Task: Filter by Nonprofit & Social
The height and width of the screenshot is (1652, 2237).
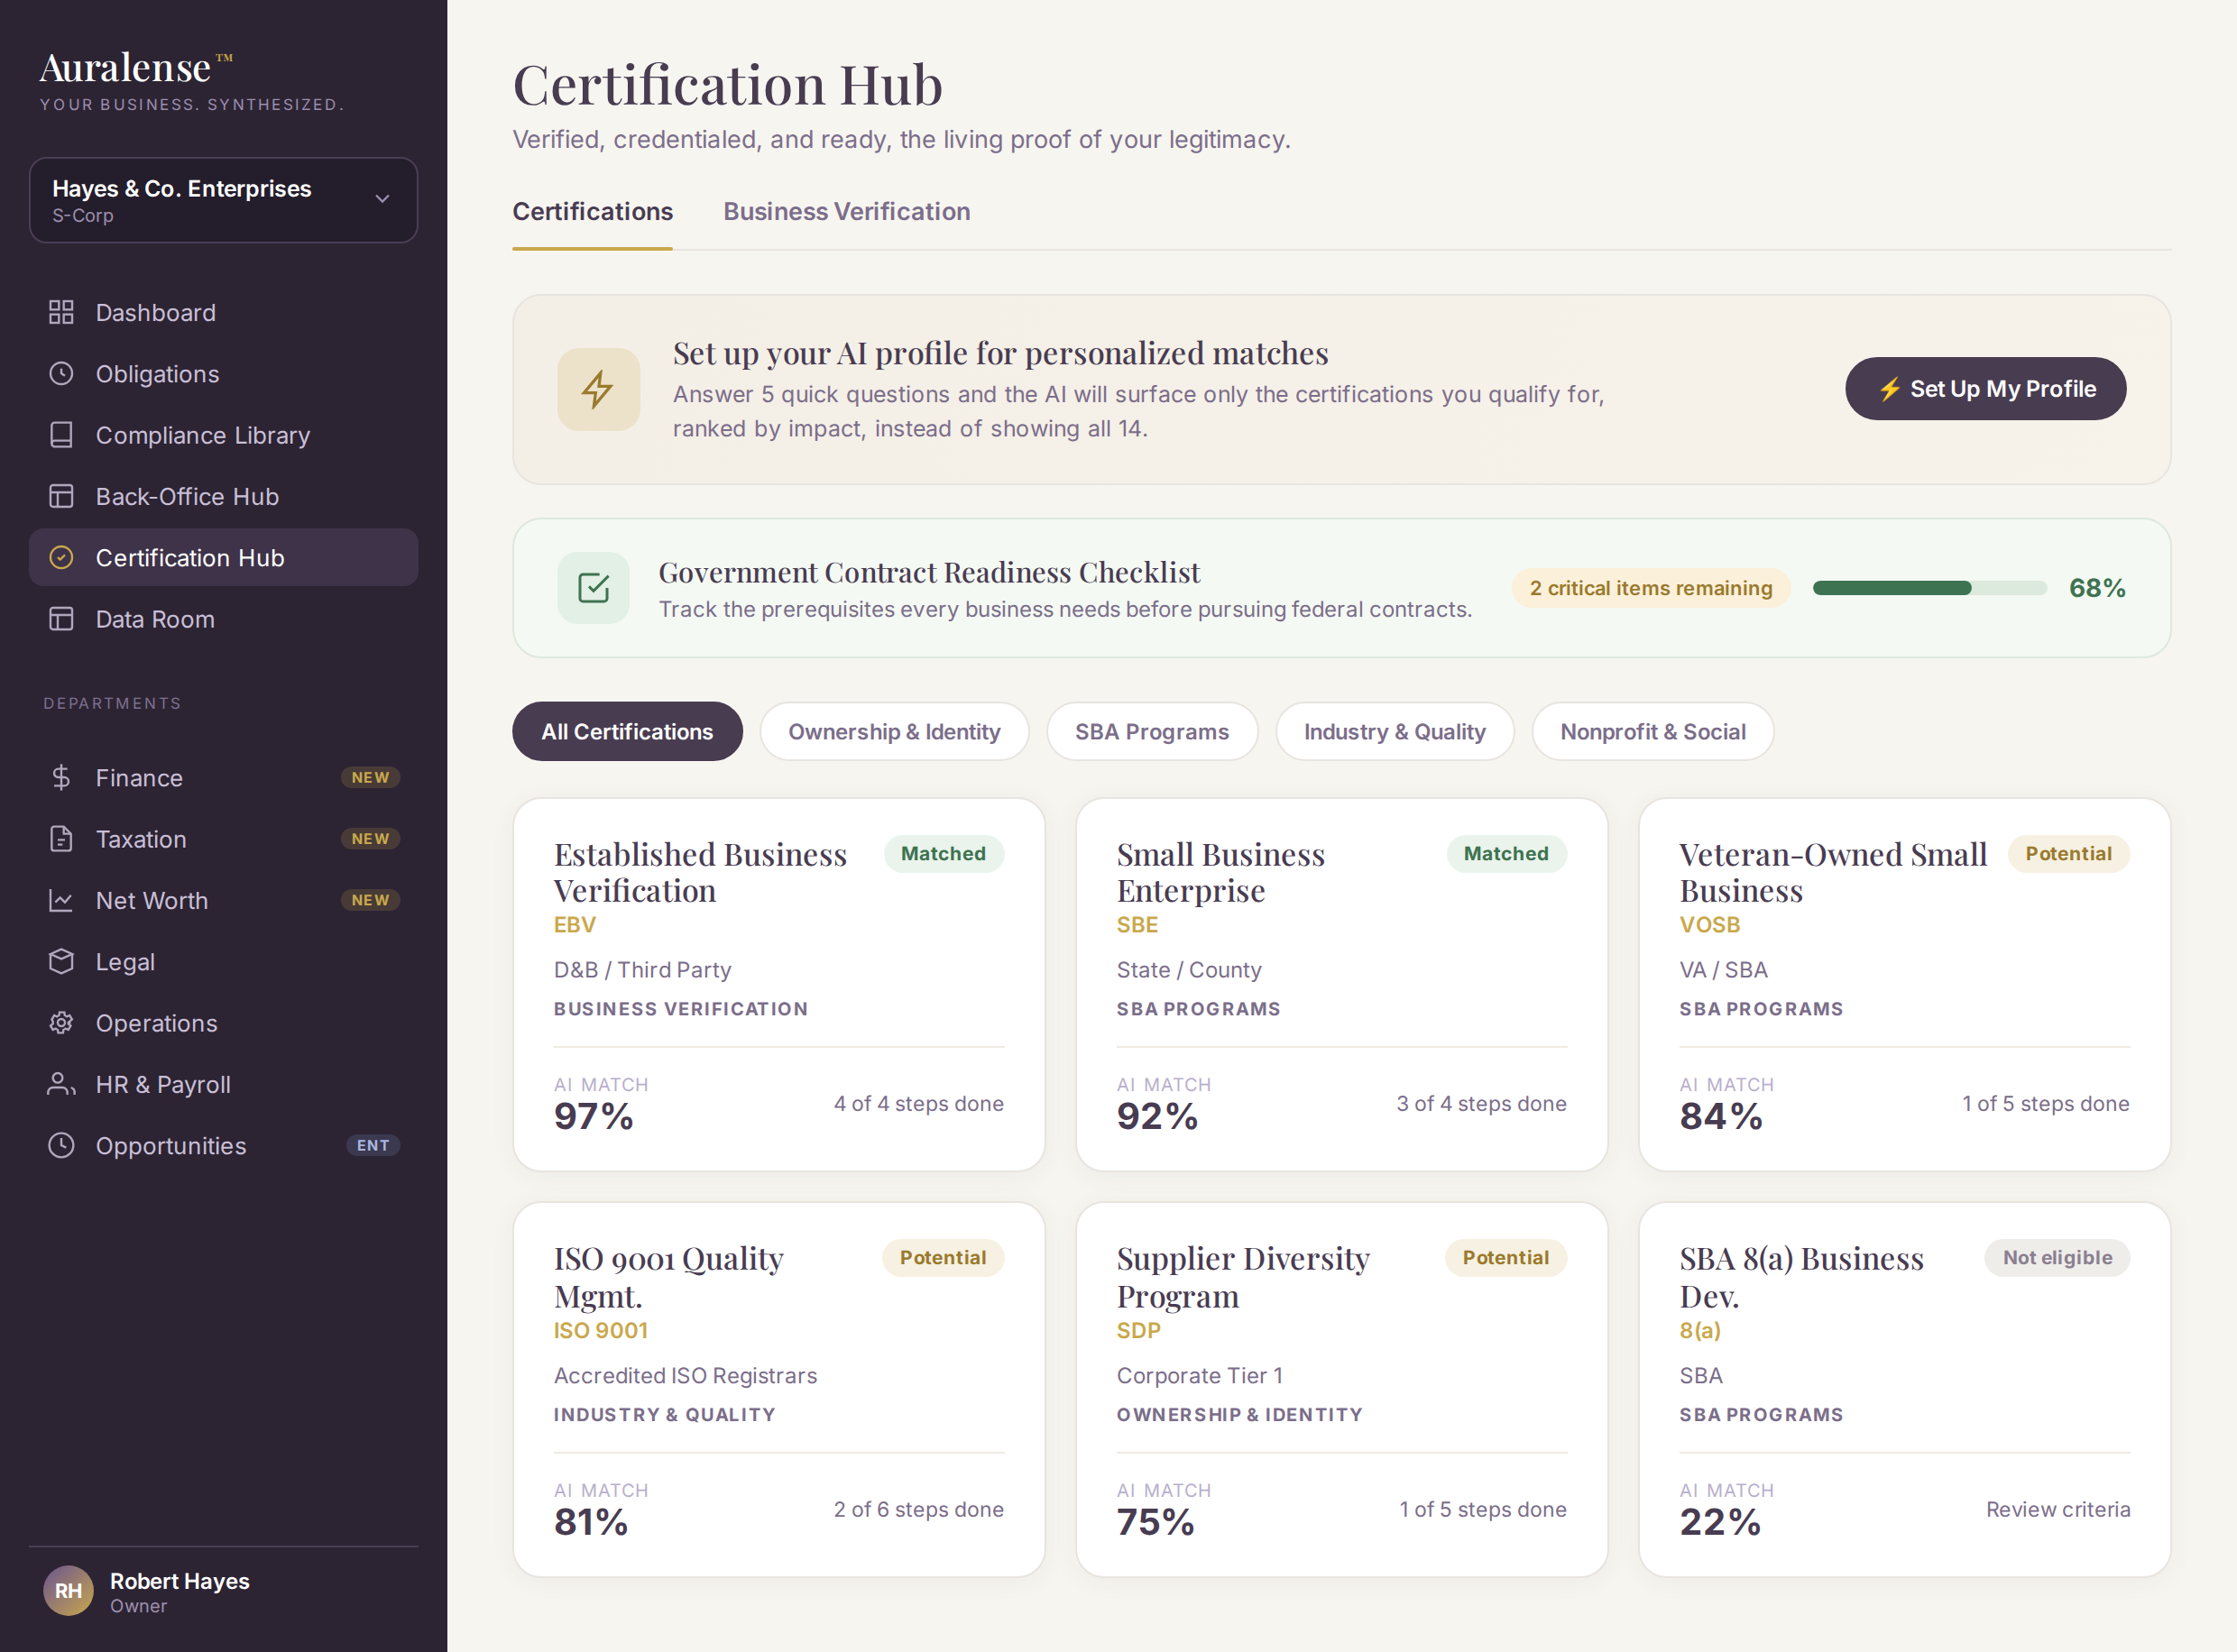Action: pos(1652,731)
